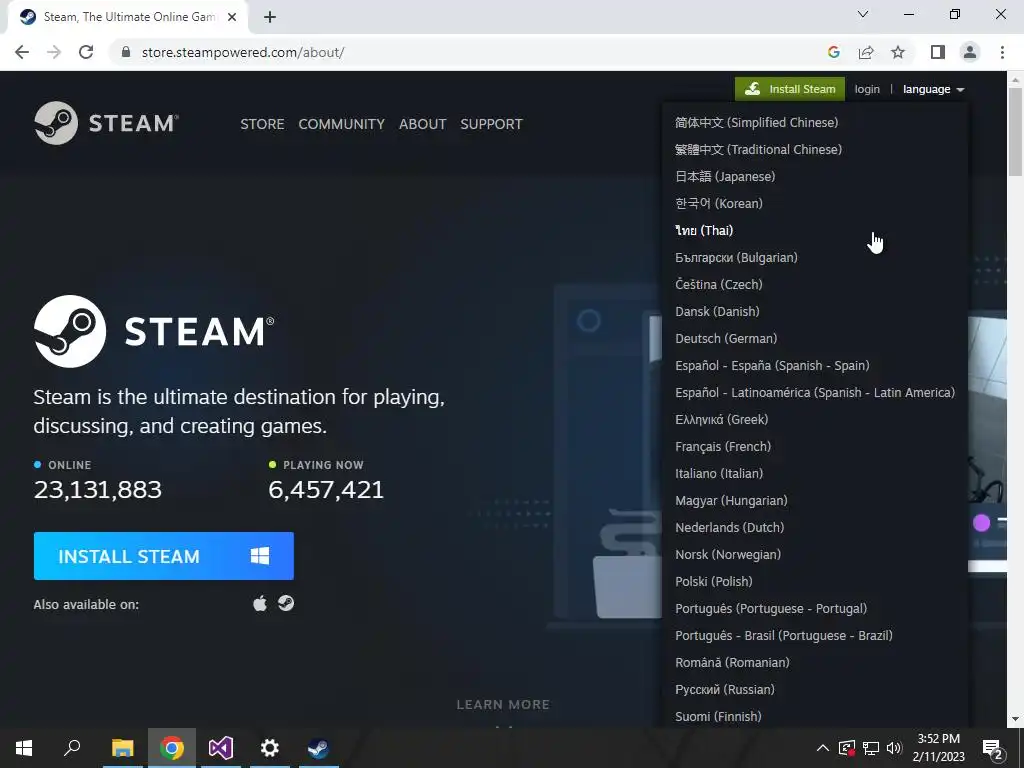Click the green Install Steam button

790,89
